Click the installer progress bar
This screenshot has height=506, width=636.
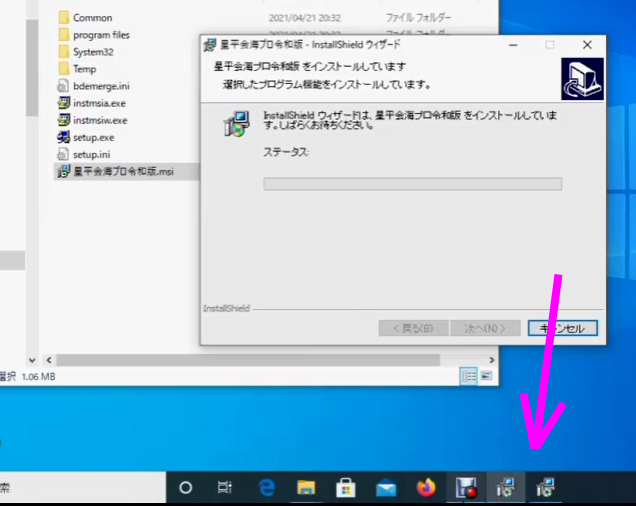413,184
